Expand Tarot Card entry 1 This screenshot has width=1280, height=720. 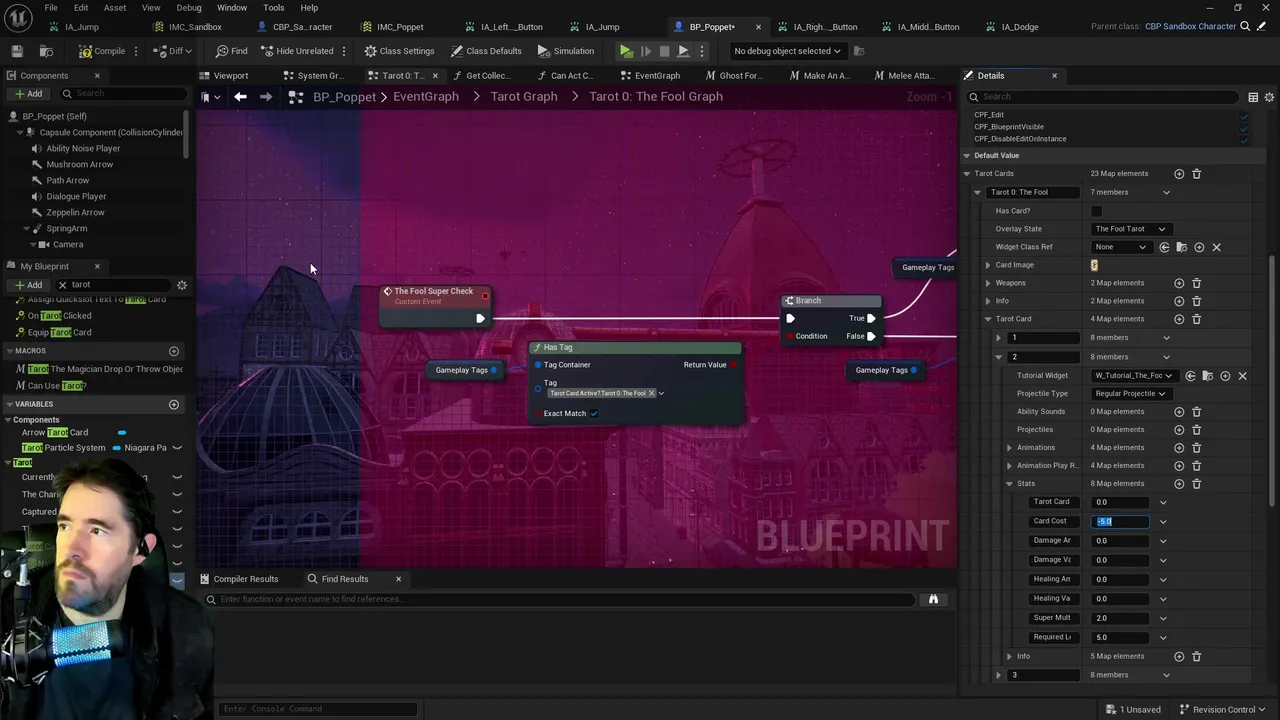[x=998, y=338]
